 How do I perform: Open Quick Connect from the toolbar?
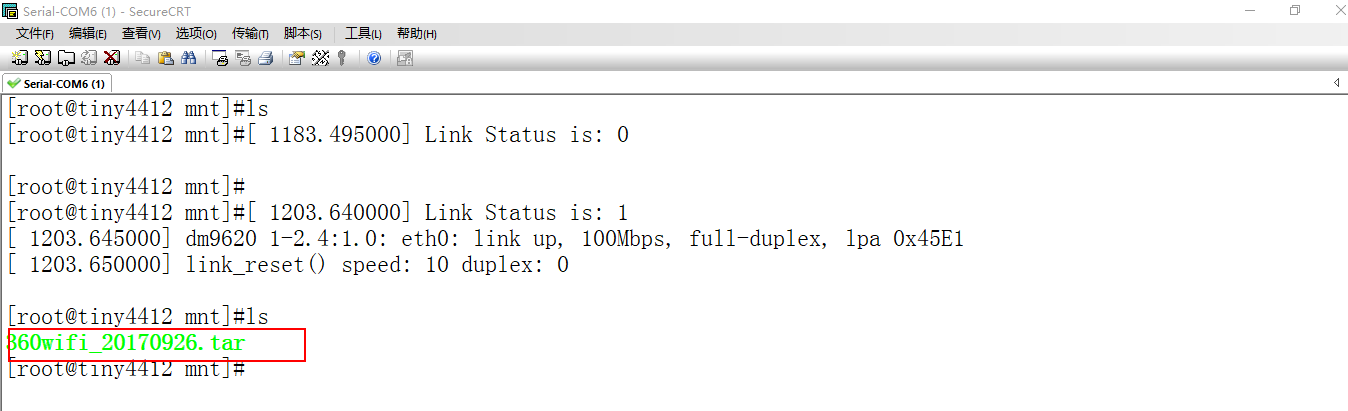[x=43, y=58]
